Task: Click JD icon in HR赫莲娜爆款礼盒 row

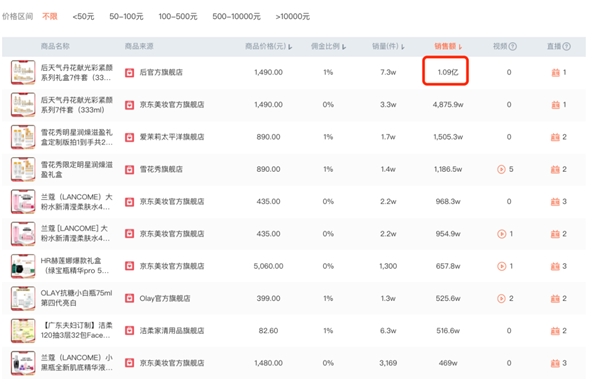Action: tap(130, 266)
